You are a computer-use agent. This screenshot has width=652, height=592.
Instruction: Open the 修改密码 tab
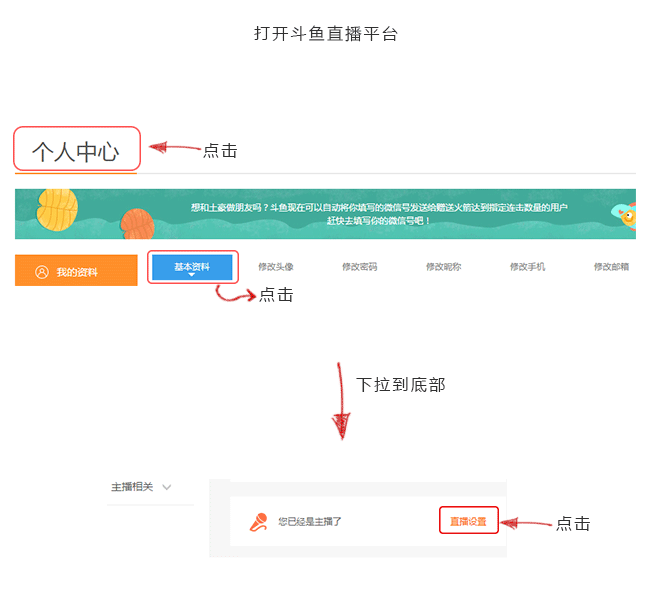(x=360, y=266)
